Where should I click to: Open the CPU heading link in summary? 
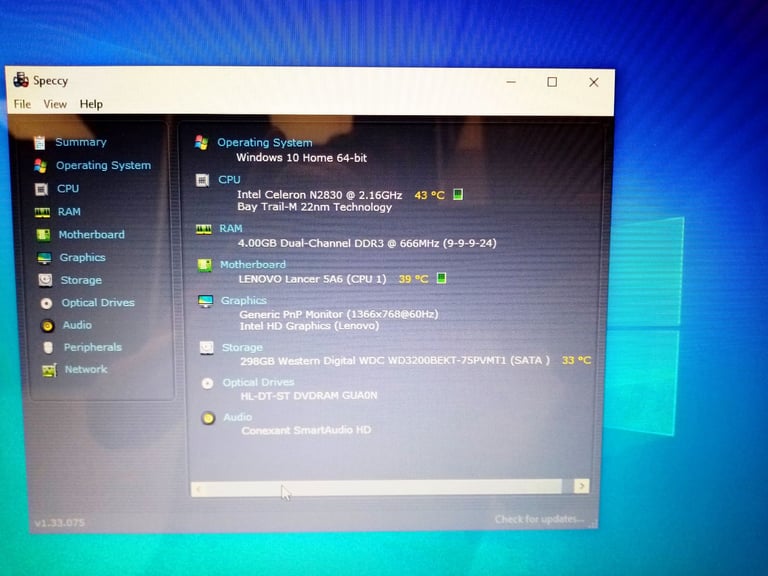(x=229, y=180)
